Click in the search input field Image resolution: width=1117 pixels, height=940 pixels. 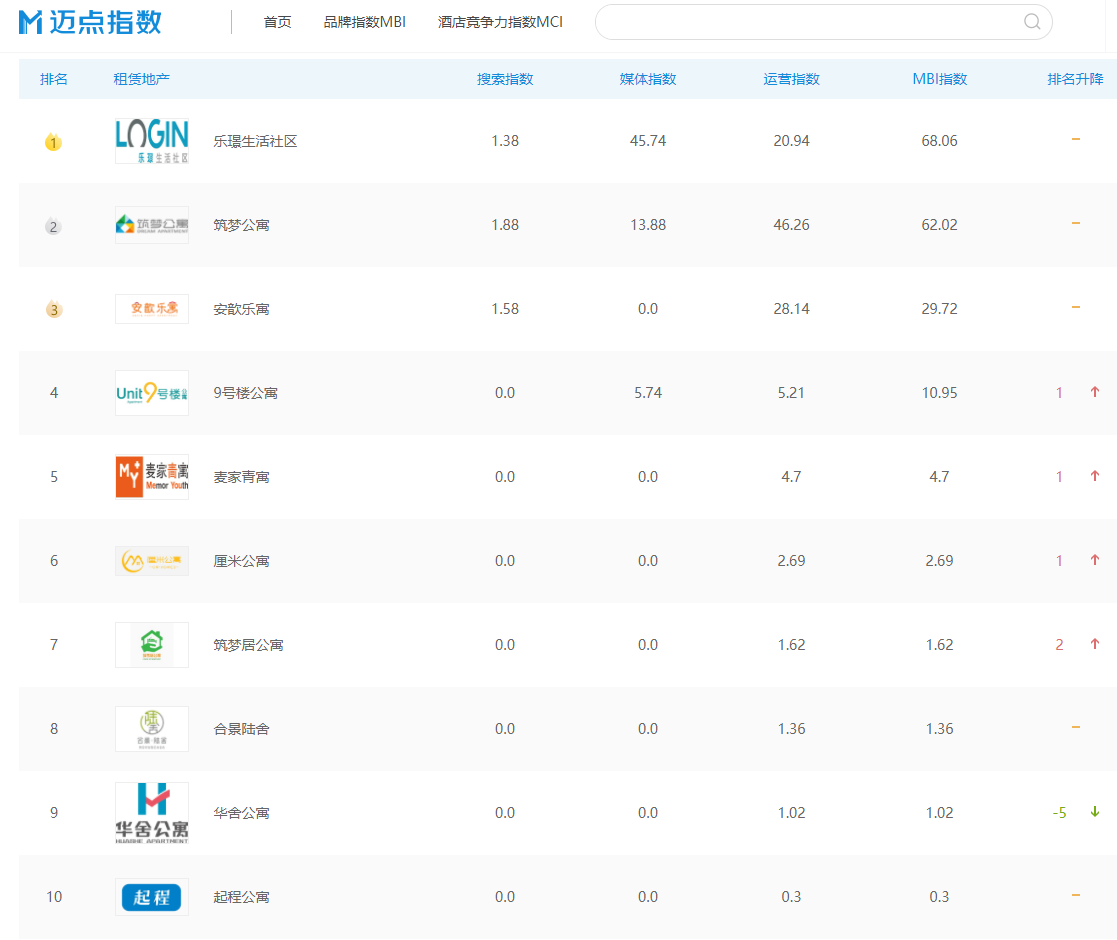pos(805,22)
